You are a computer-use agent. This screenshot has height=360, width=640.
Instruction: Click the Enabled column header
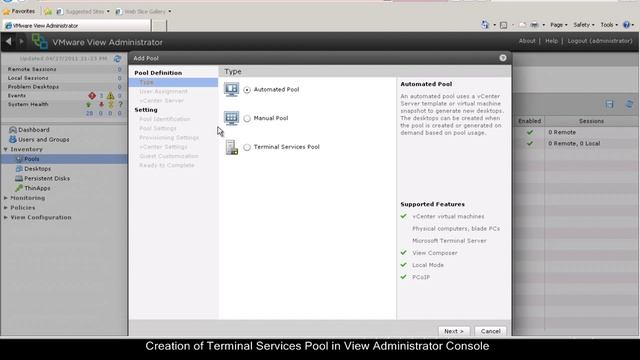point(529,121)
